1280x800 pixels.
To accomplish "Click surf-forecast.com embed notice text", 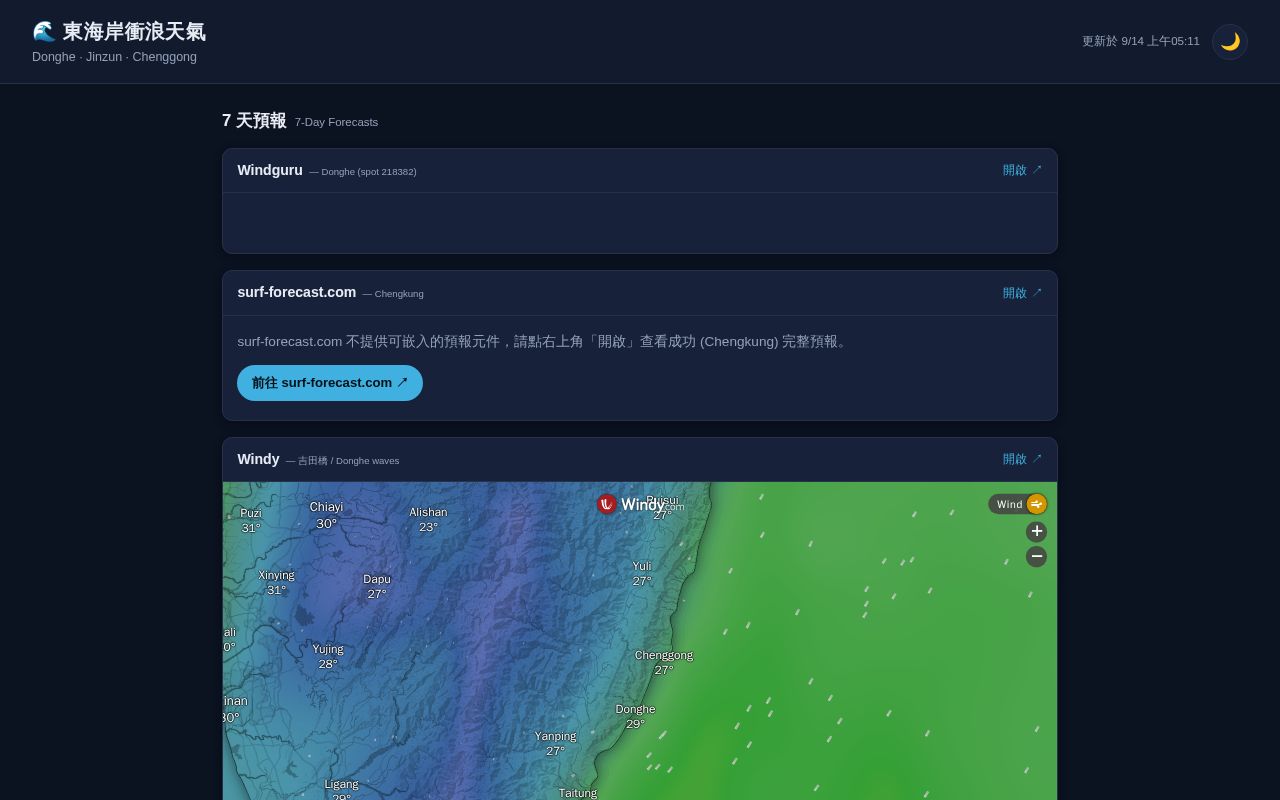I will click(544, 342).
